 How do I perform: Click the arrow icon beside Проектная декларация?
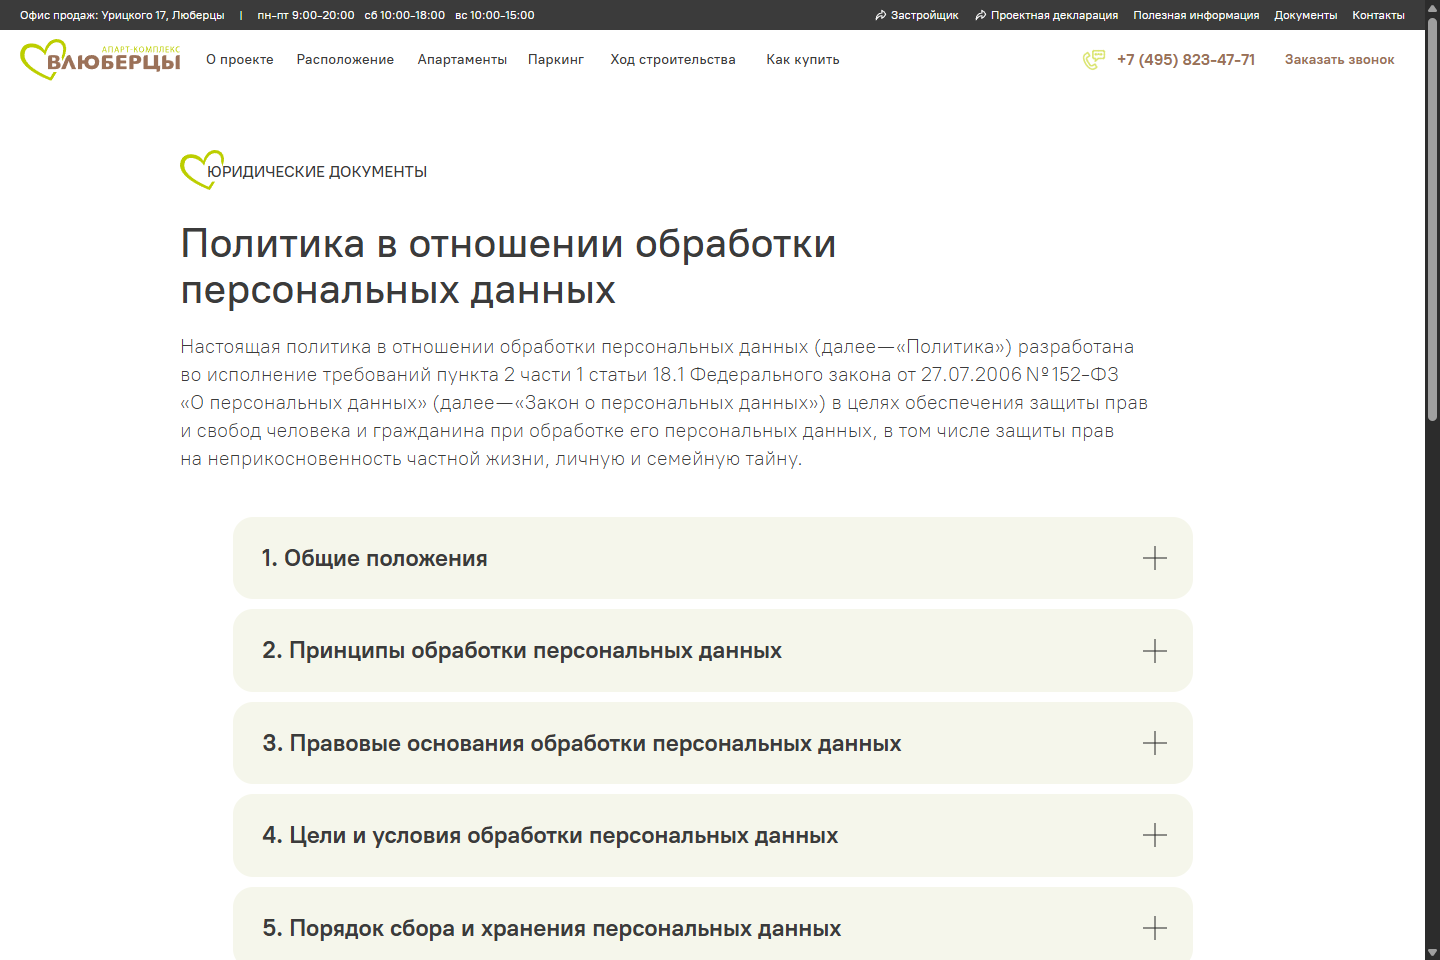pos(983,15)
